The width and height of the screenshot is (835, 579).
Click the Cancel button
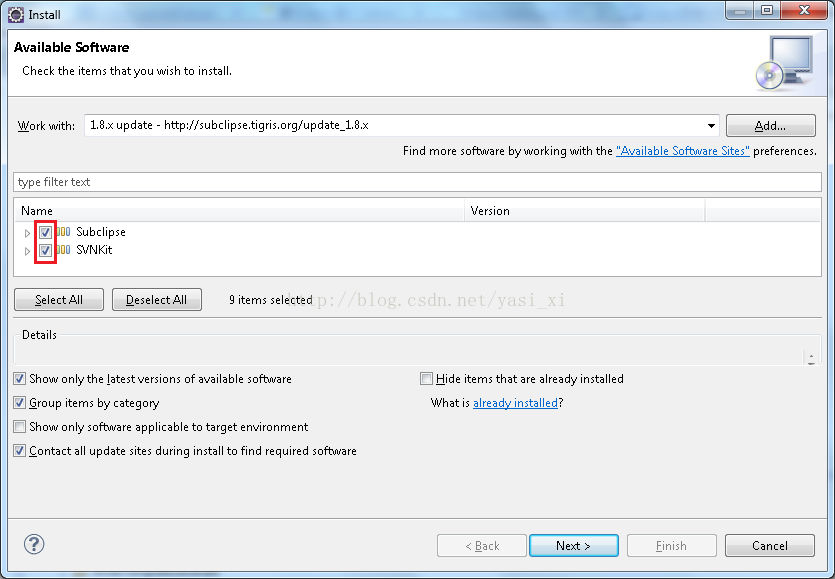point(769,545)
